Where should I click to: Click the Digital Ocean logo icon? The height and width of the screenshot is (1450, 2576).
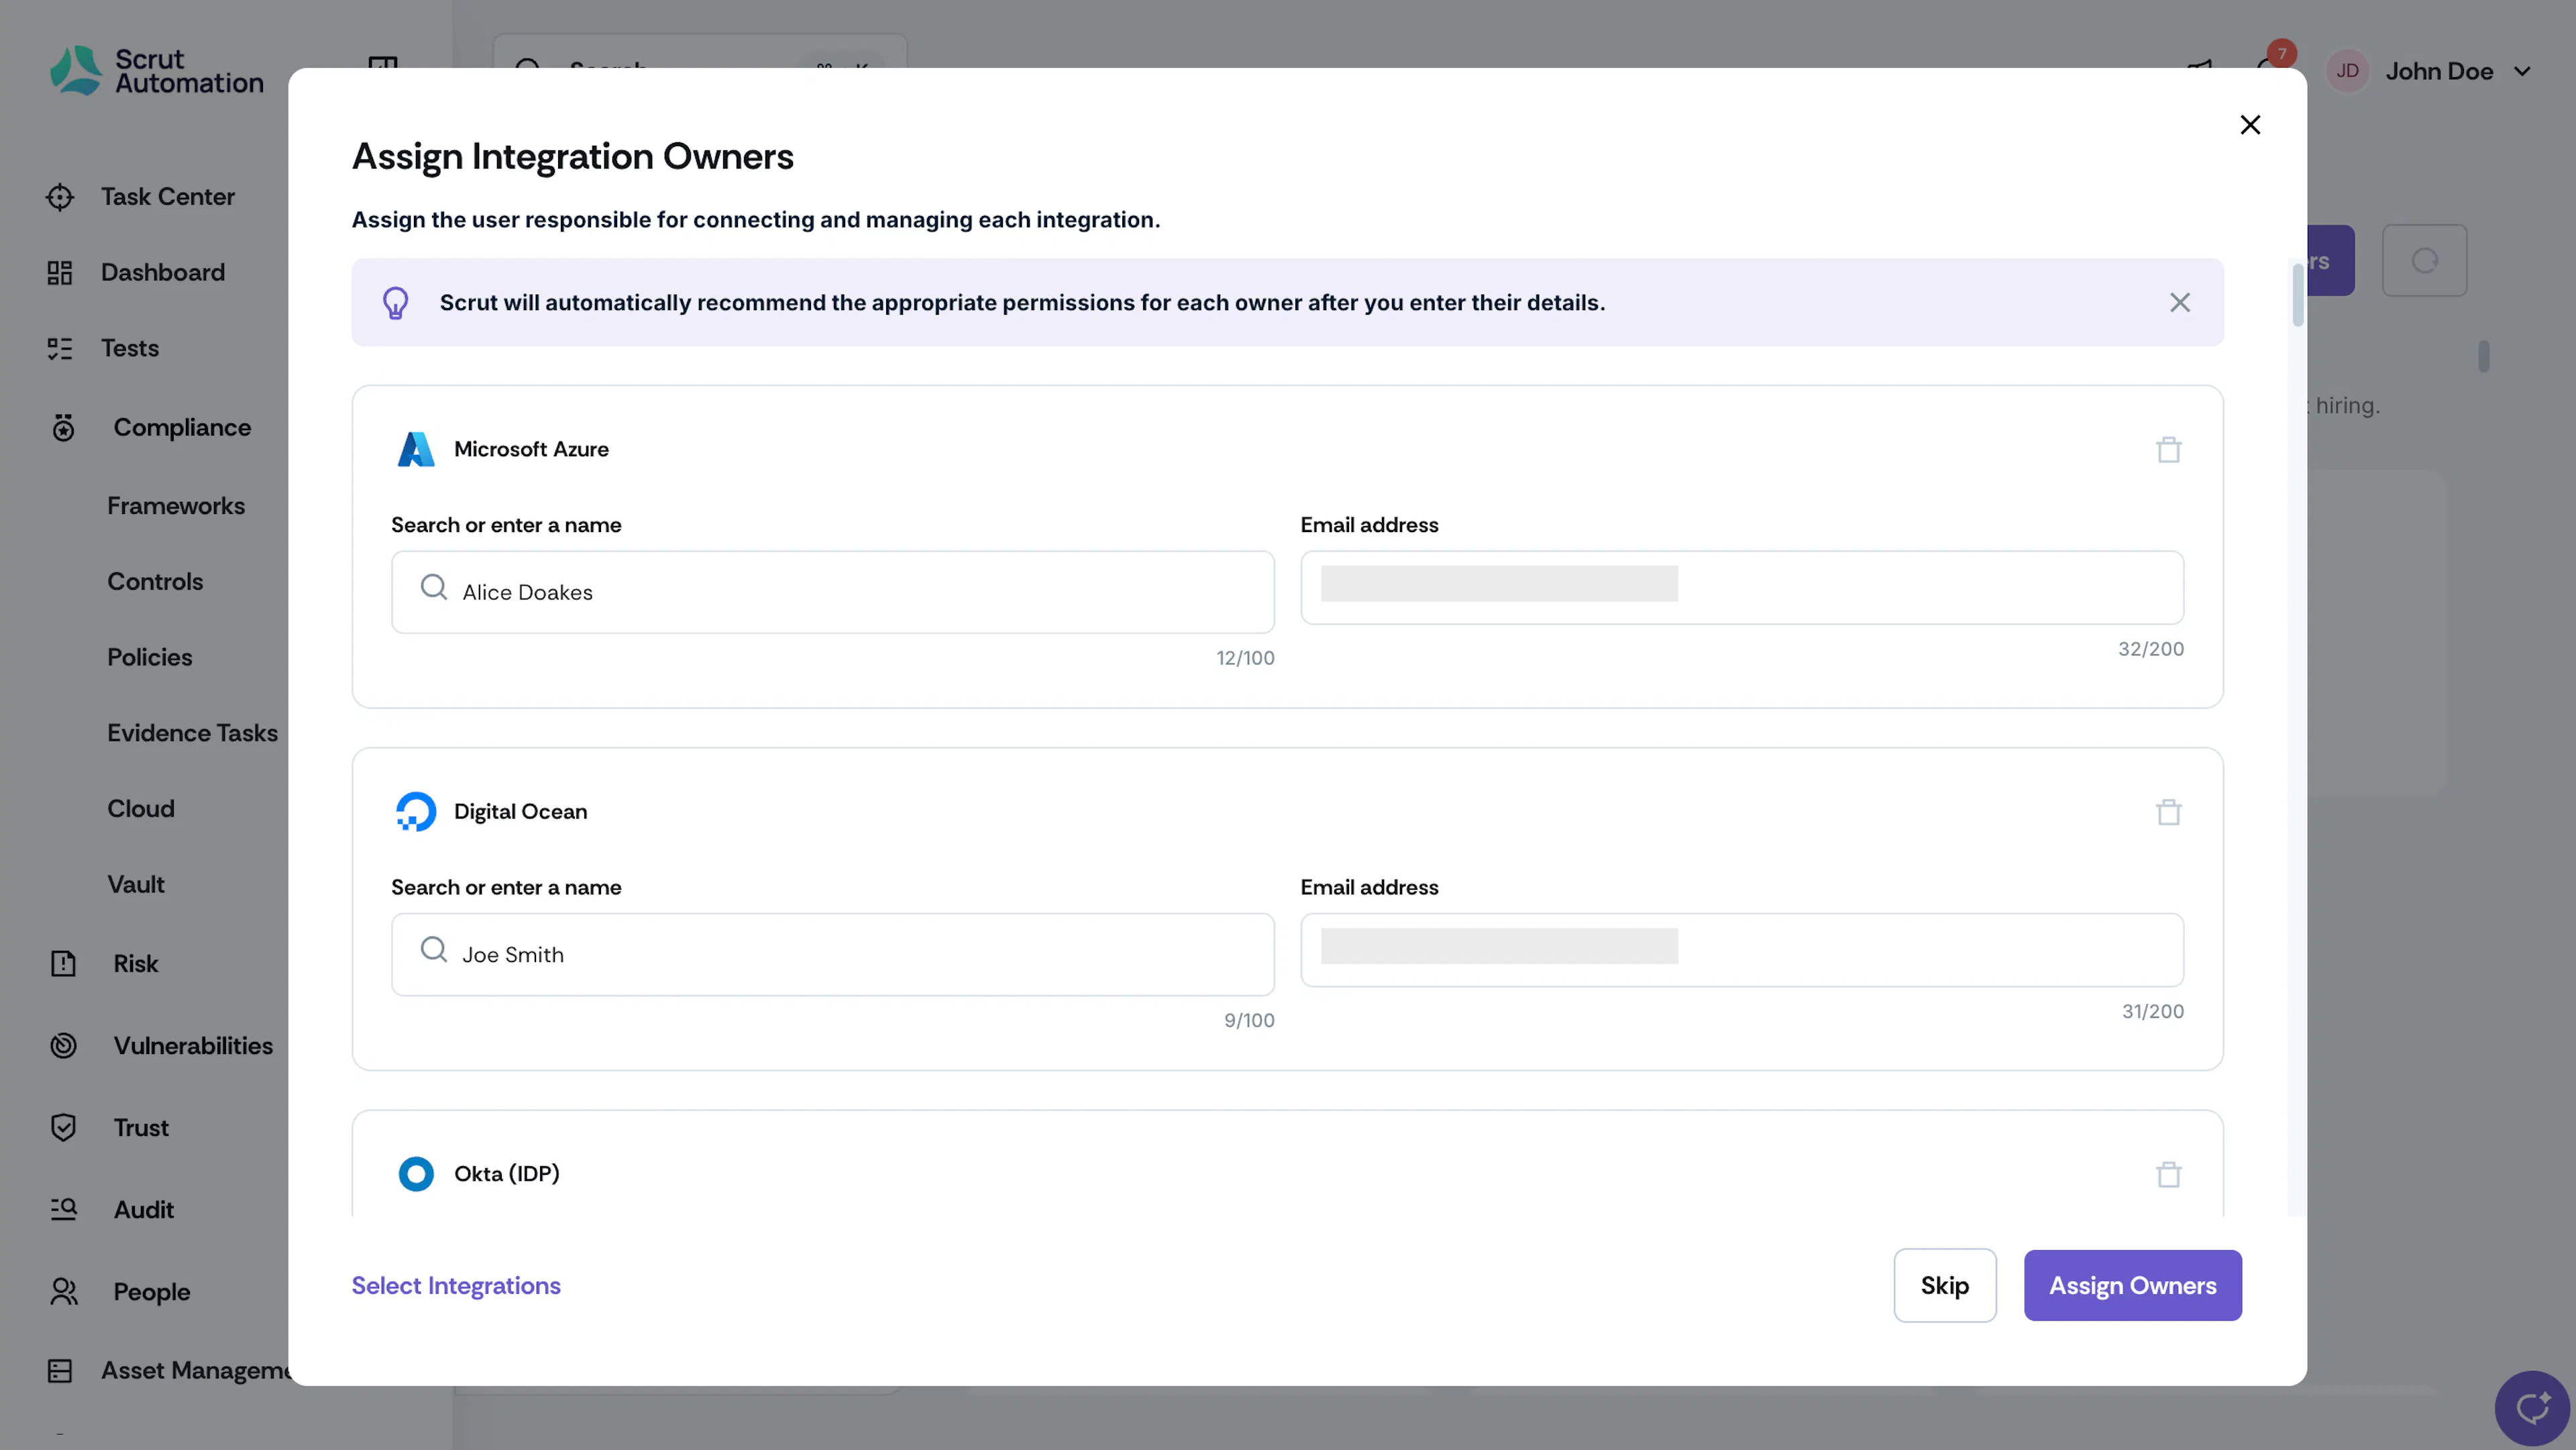(x=416, y=811)
